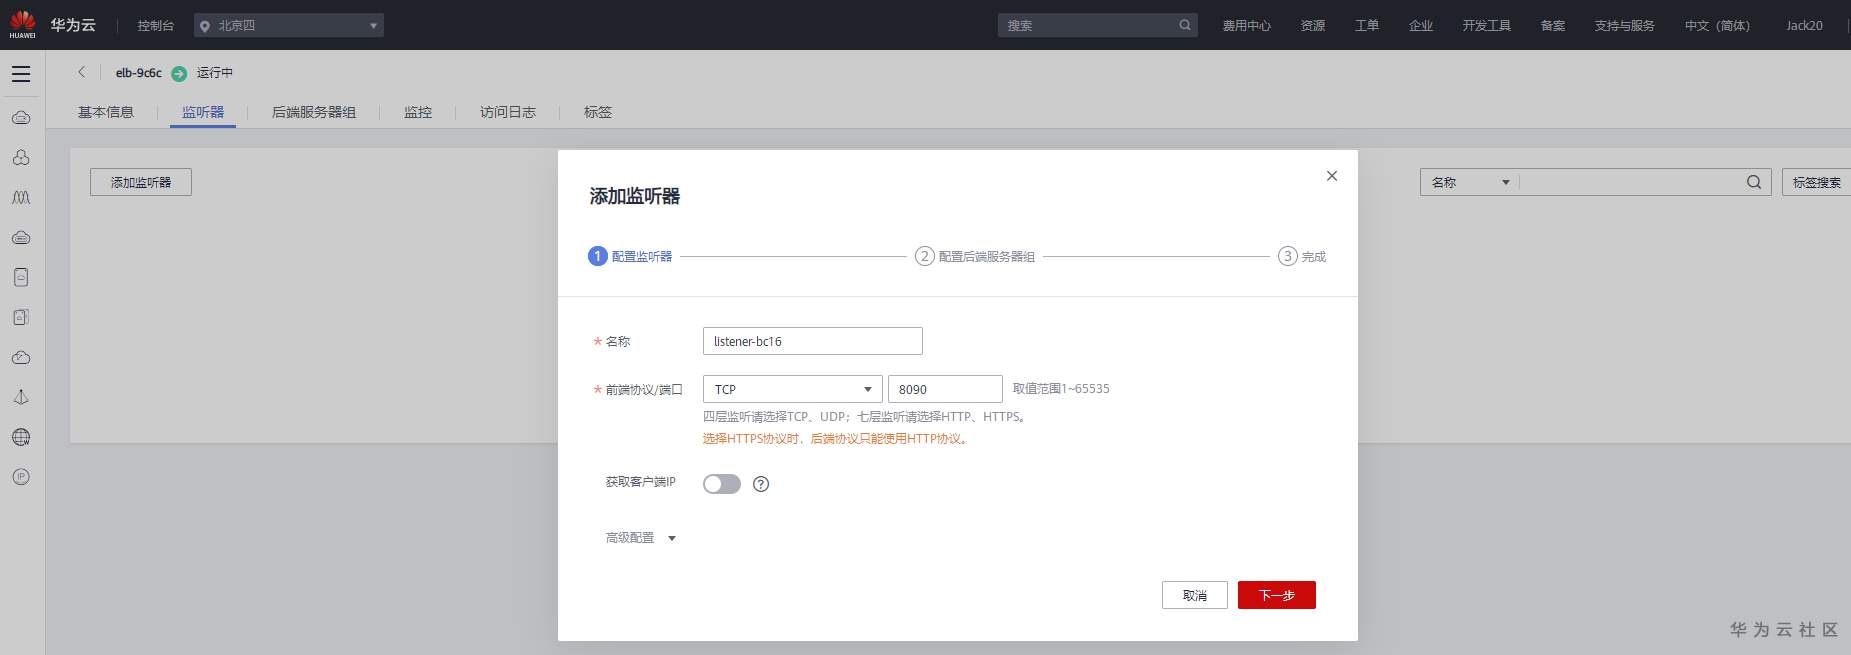Go back with the left arrow
Viewport: 1851px width, 655px height.
[x=82, y=72]
